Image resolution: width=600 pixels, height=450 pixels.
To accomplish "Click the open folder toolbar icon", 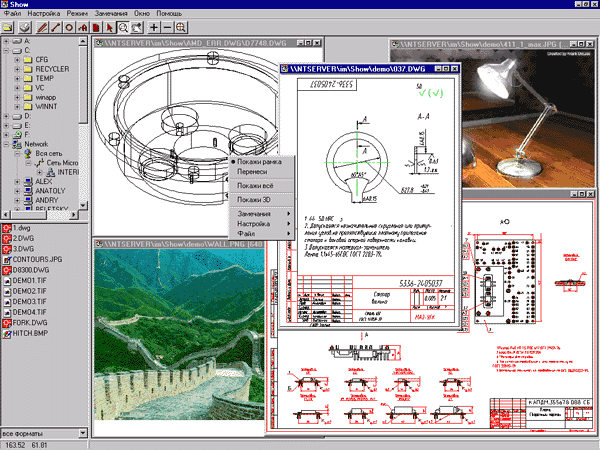I will [8, 28].
